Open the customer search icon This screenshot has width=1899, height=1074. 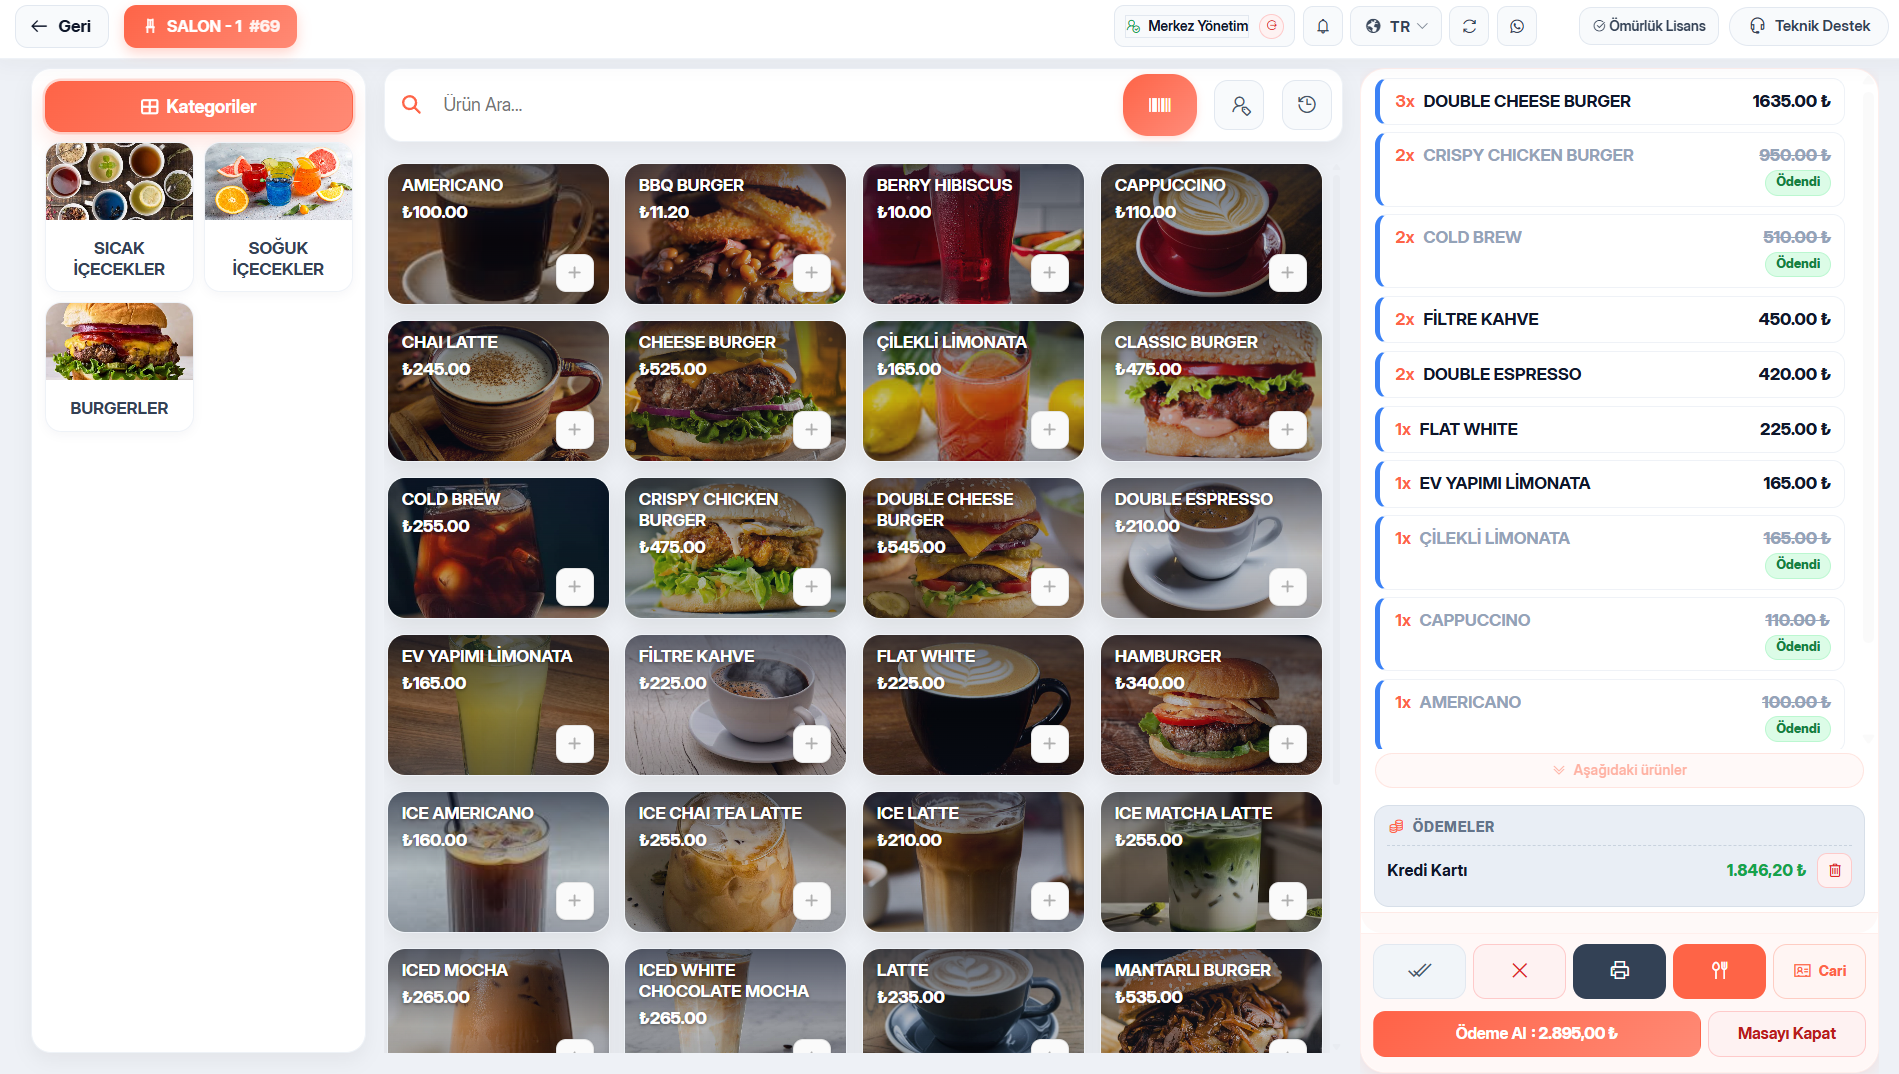click(1240, 105)
